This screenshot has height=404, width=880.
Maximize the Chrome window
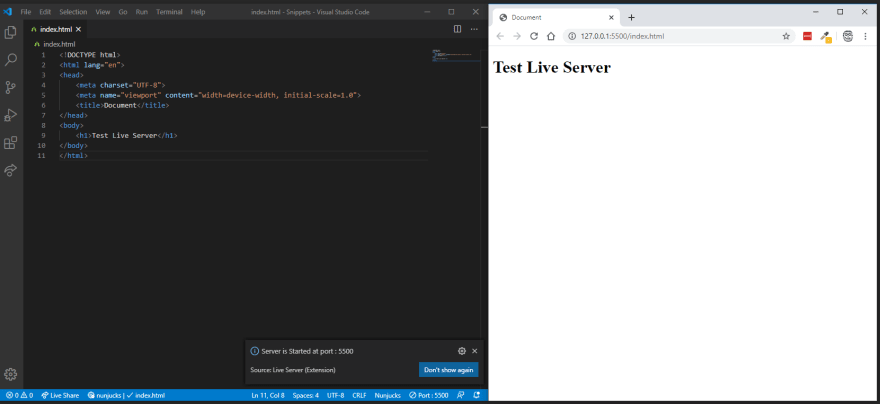click(840, 12)
